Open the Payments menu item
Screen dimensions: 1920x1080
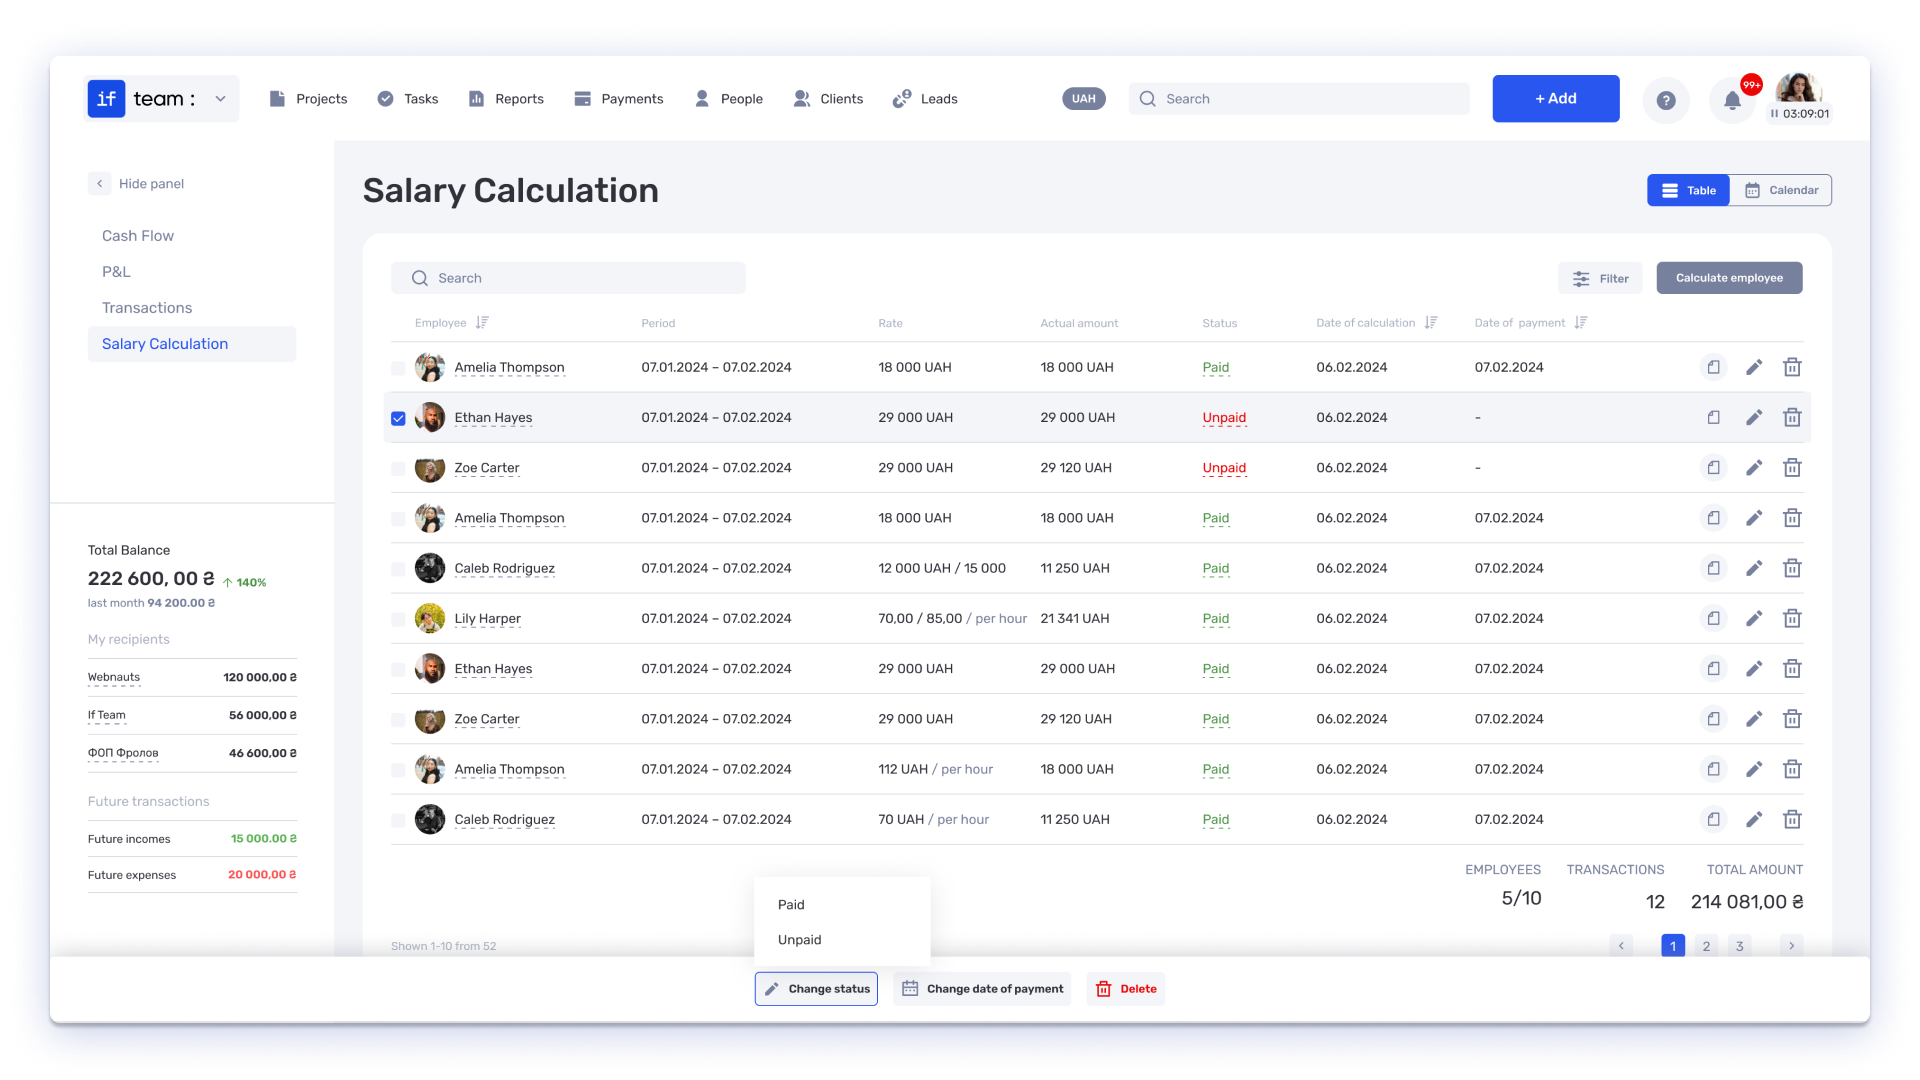[618, 99]
